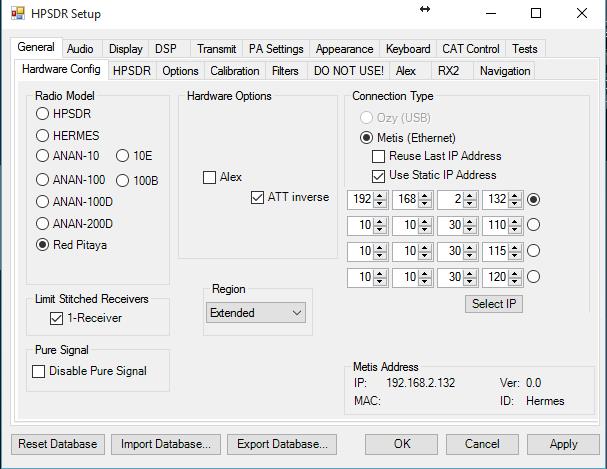The image size is (607, 469).
Task: Open the Appearance tab
Action: (x=345, y=49)
